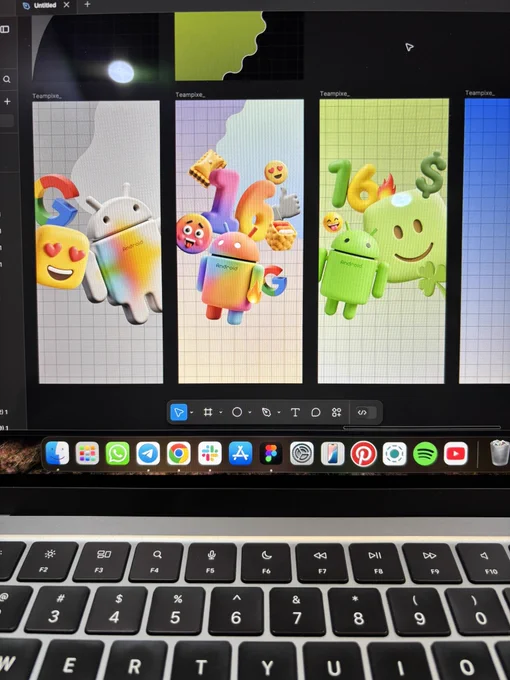This screenshot has height=680, width=510.
Task: Launch Google Chrome from the Dock
Action: click(179, 454)
